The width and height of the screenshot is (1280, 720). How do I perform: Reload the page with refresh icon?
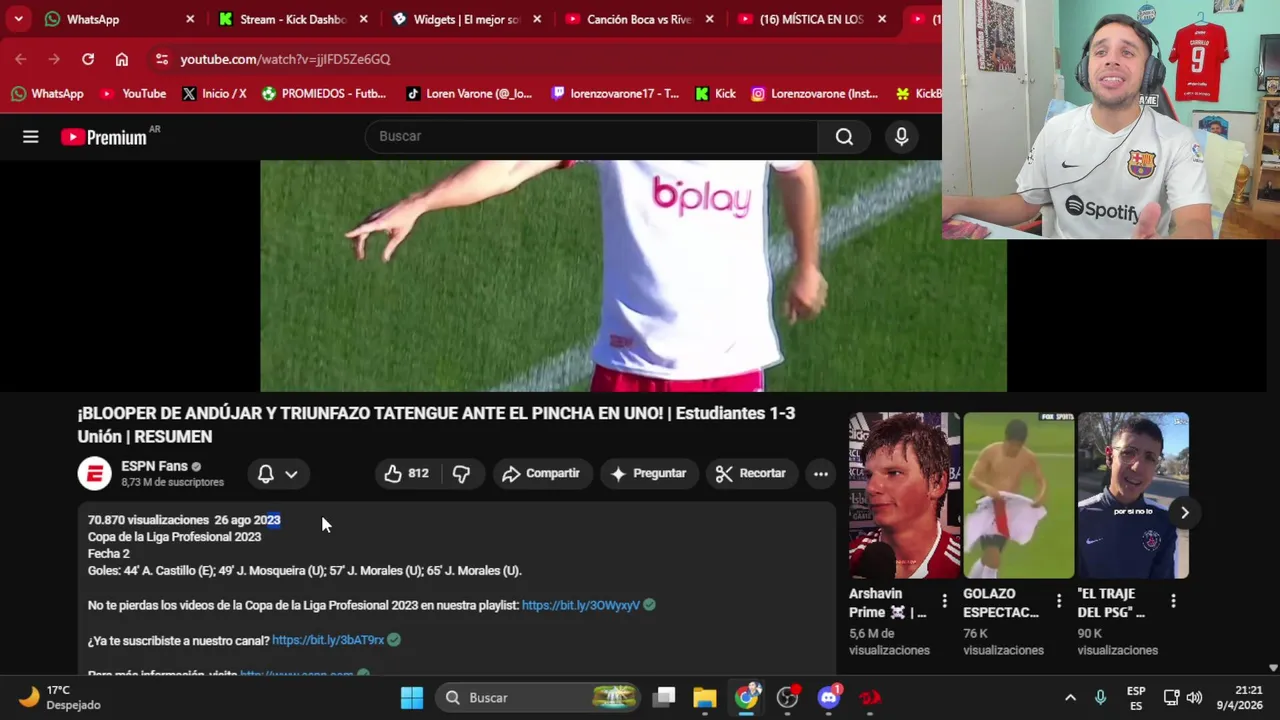click(x=88, y=59)
